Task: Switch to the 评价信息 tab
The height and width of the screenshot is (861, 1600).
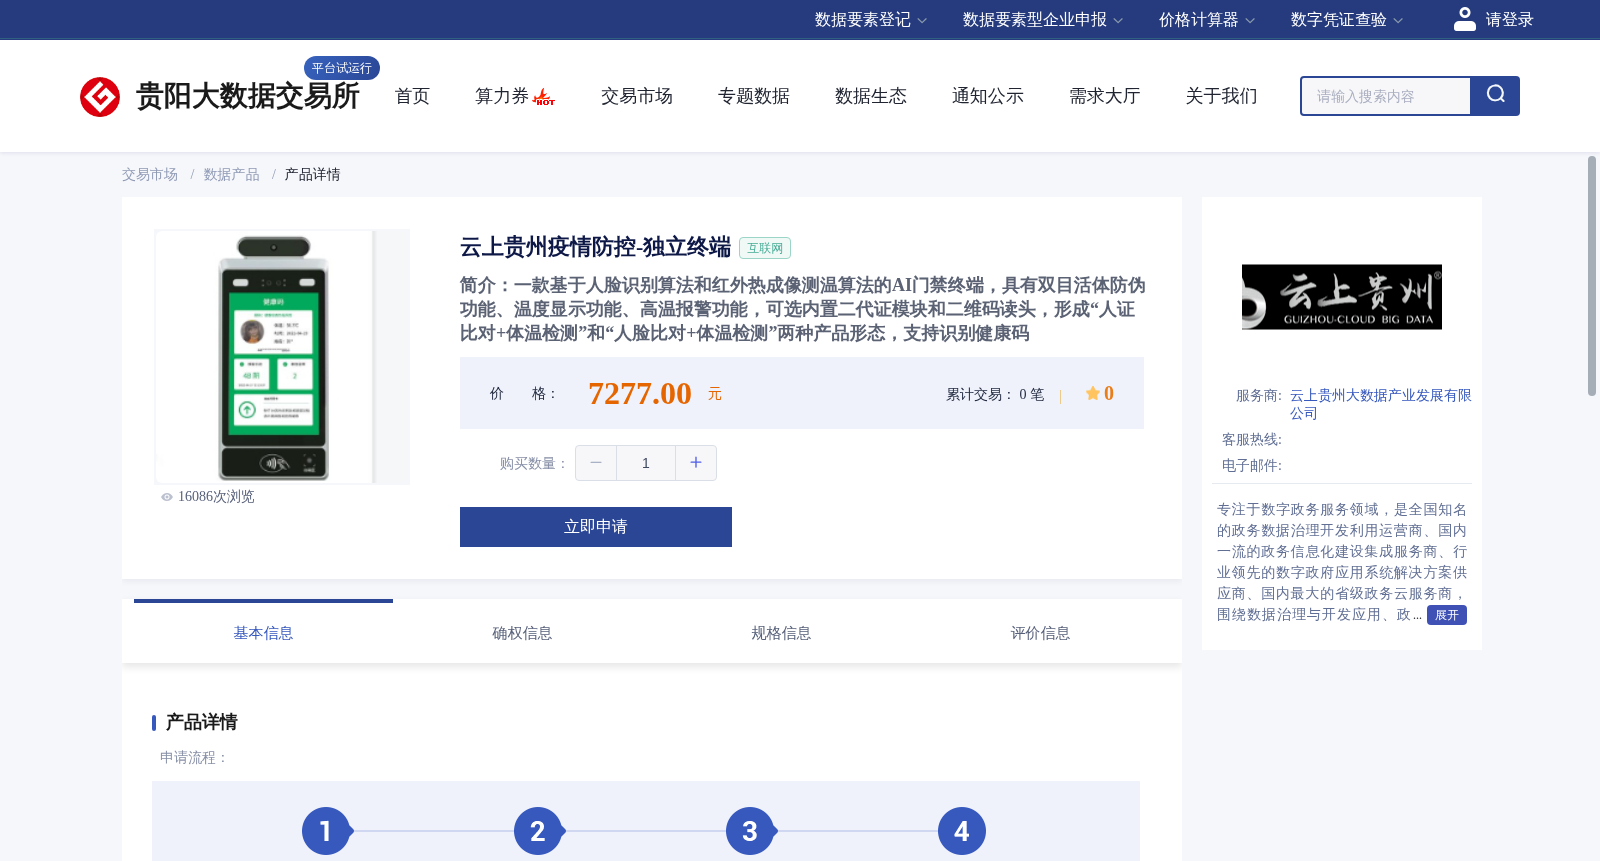Action: (1040, 633)
